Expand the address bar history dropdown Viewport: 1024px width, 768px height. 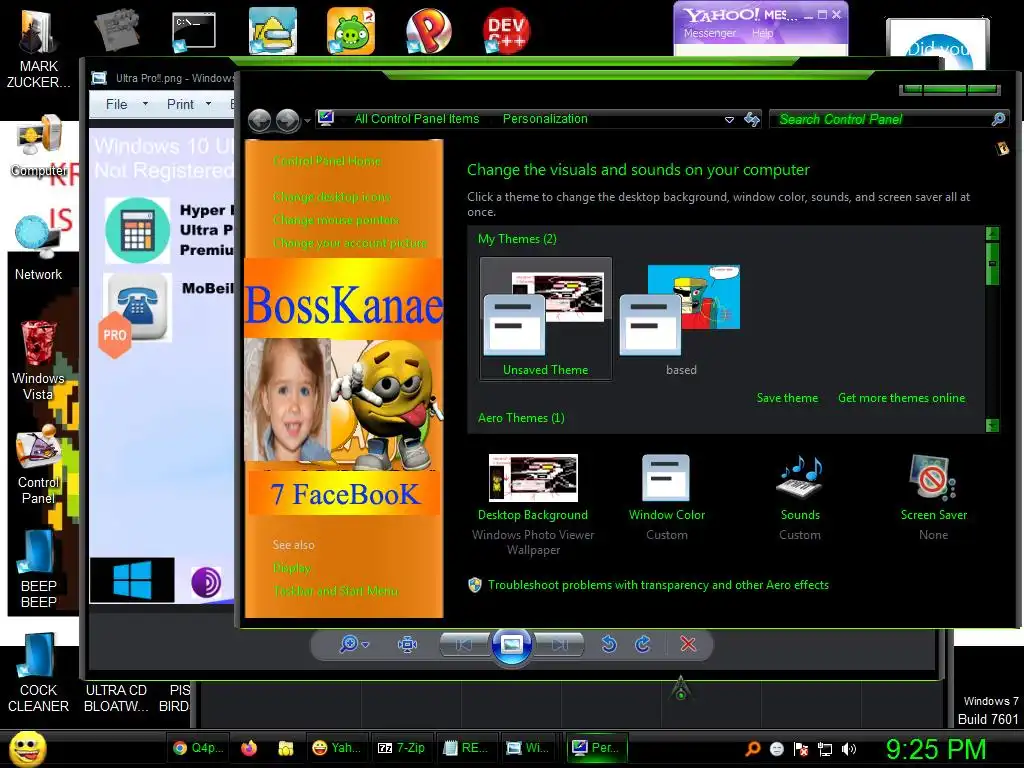pyautogui.click(x=729, y=120)
